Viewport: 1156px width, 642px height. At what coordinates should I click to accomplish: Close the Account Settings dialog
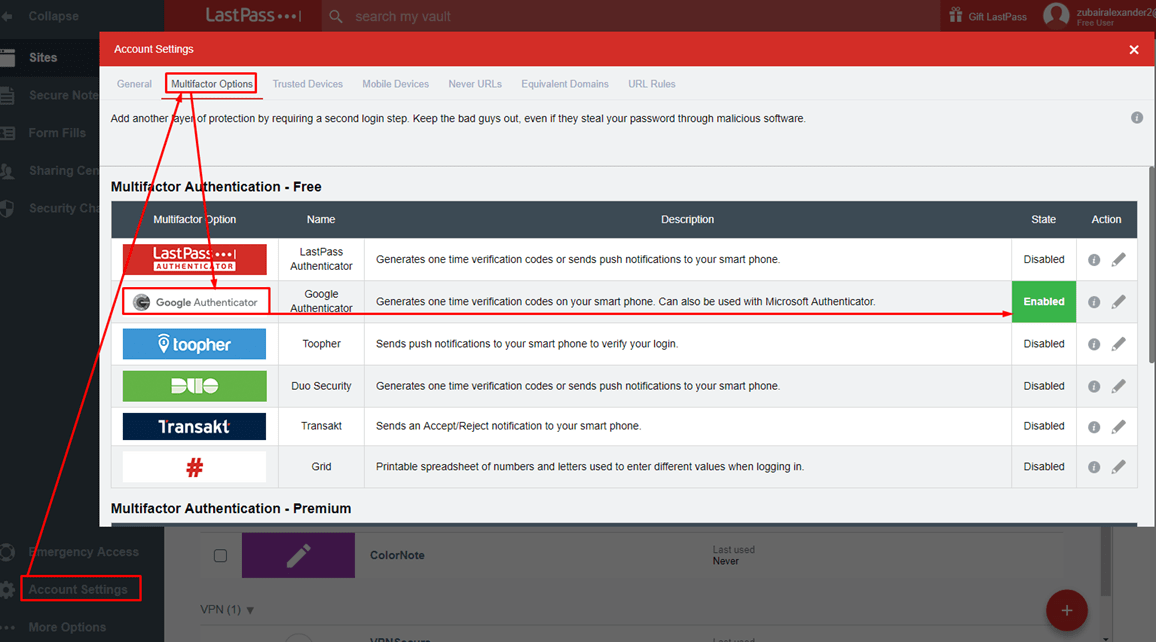(1134, 49)
